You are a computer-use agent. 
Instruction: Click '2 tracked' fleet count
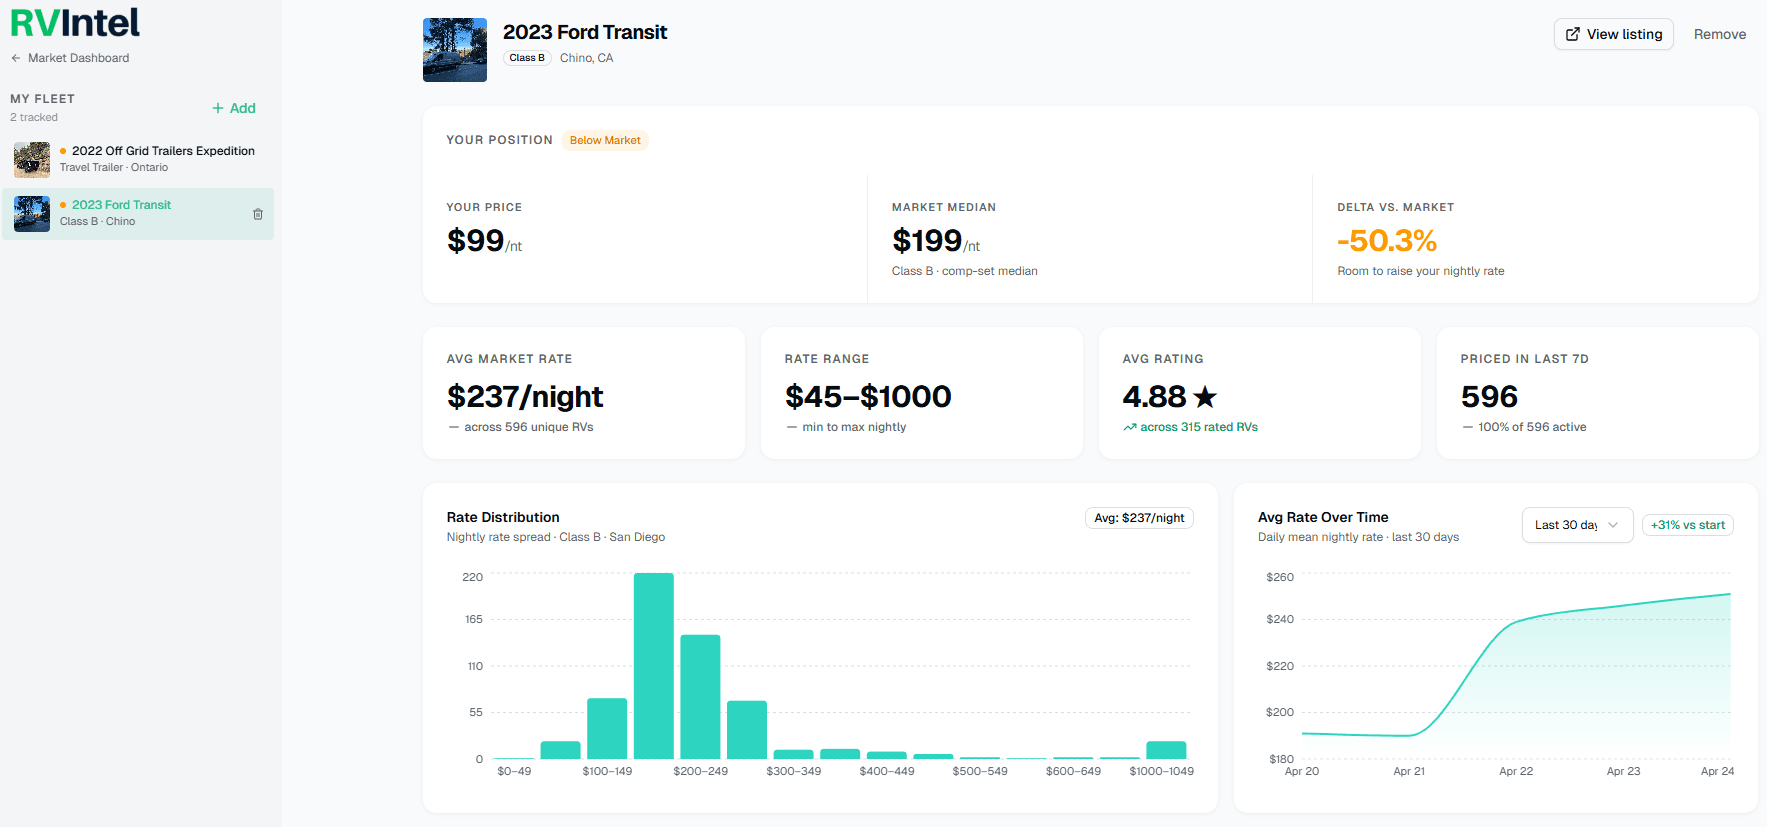(x=34, y=118)
